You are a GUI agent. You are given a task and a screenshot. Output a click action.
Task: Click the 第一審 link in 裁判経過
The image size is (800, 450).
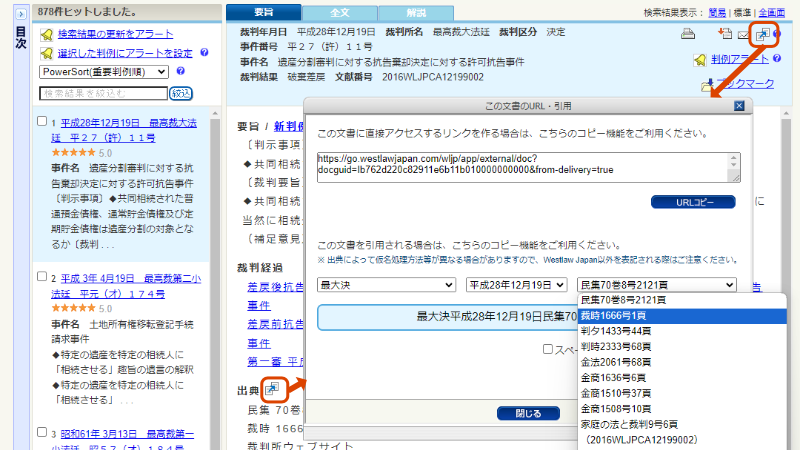(x=276, y=362)
